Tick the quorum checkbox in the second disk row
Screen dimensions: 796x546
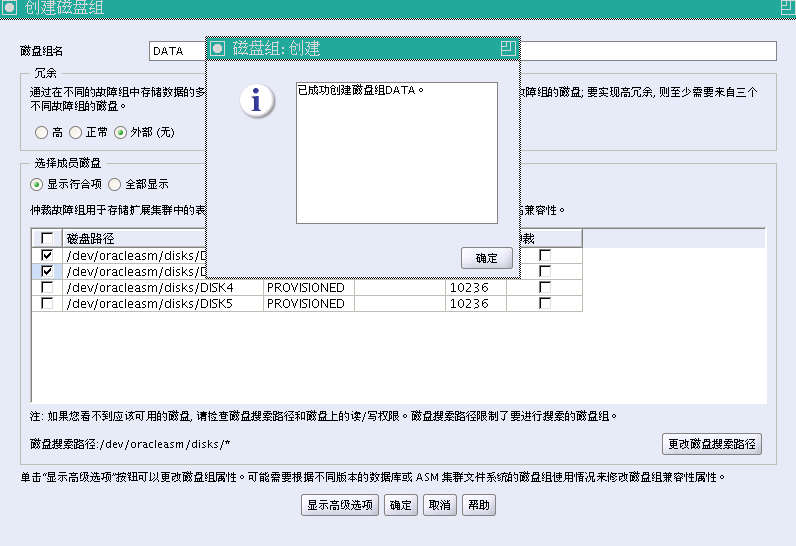pyautogui.click(x=545, y=271)
